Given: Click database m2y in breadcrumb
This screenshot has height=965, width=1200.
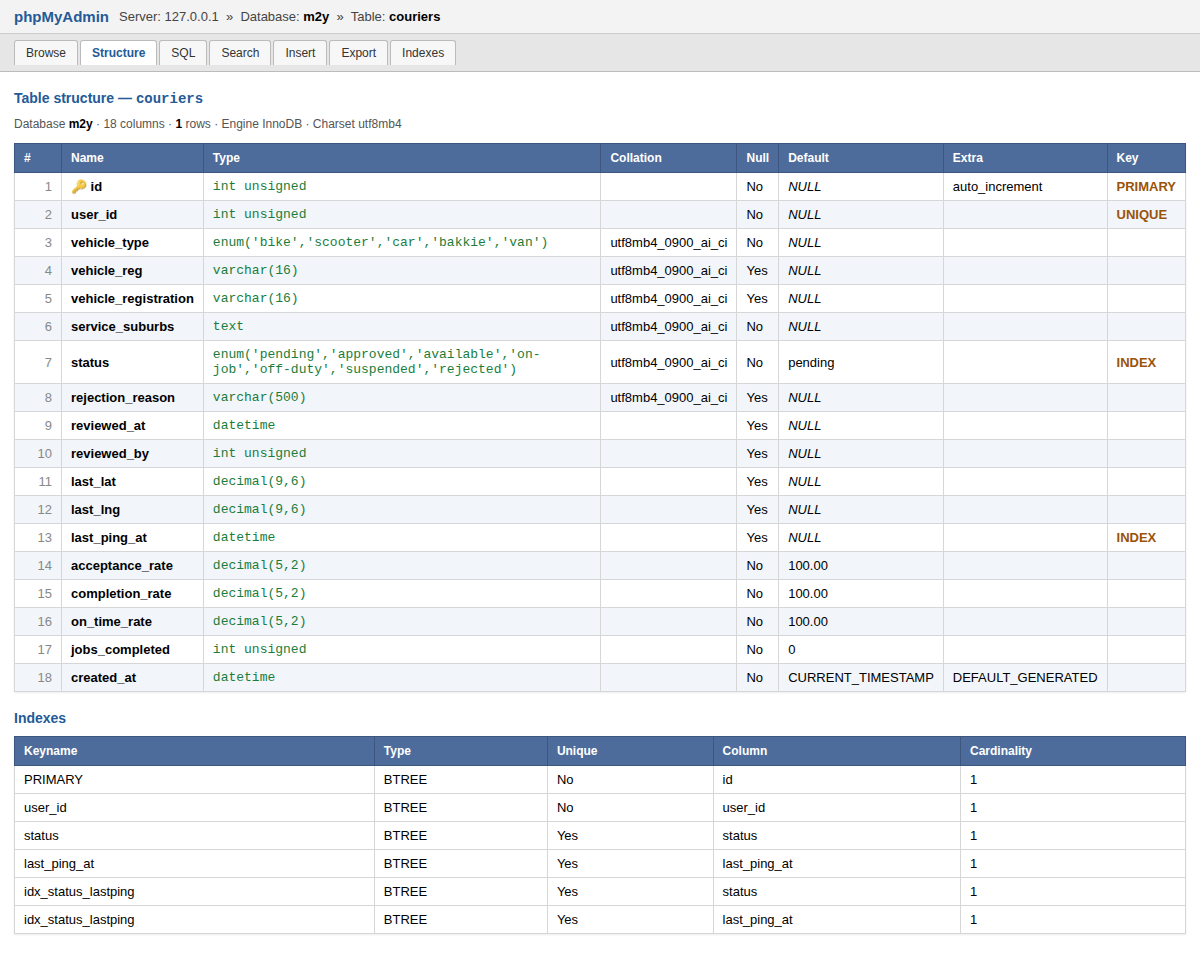Looking at the screenshot, I should (x=316, y=17).
